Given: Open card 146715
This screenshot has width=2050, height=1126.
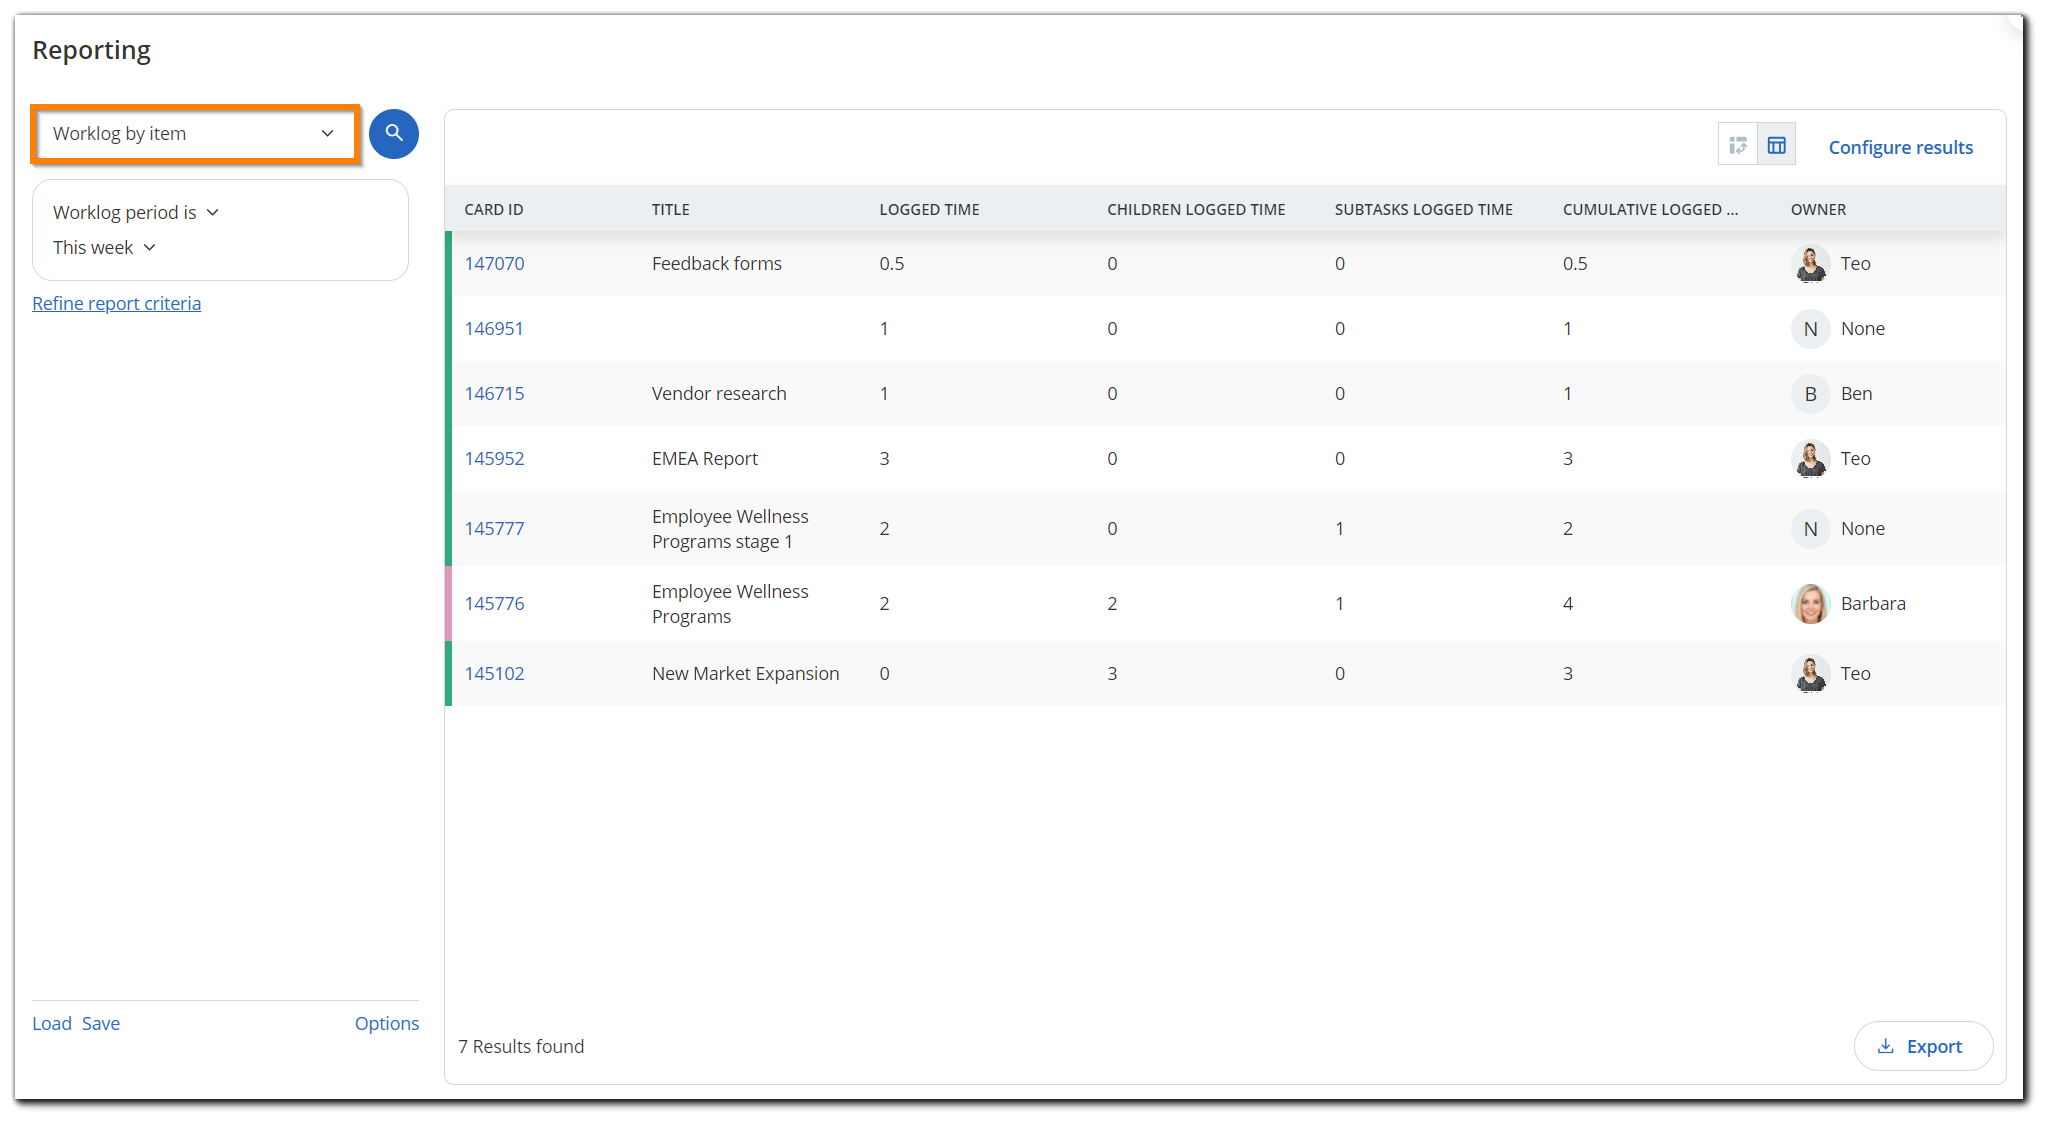Looking at the screenshot, I should click(494, 394).
